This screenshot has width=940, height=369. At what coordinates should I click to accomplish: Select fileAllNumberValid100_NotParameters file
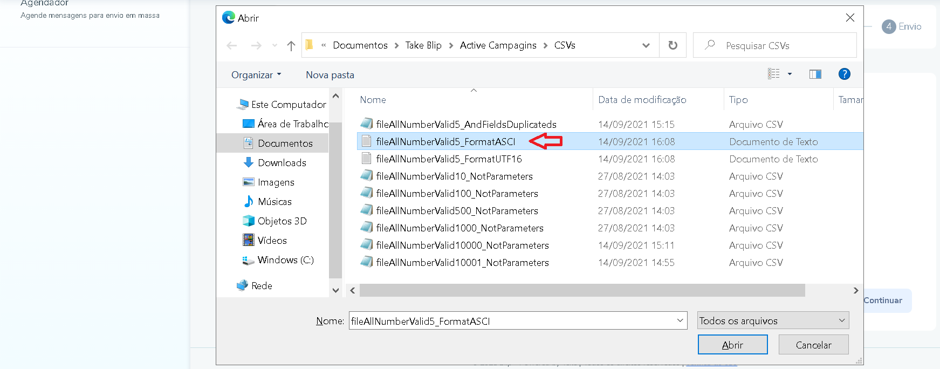[x=457, y=193]
